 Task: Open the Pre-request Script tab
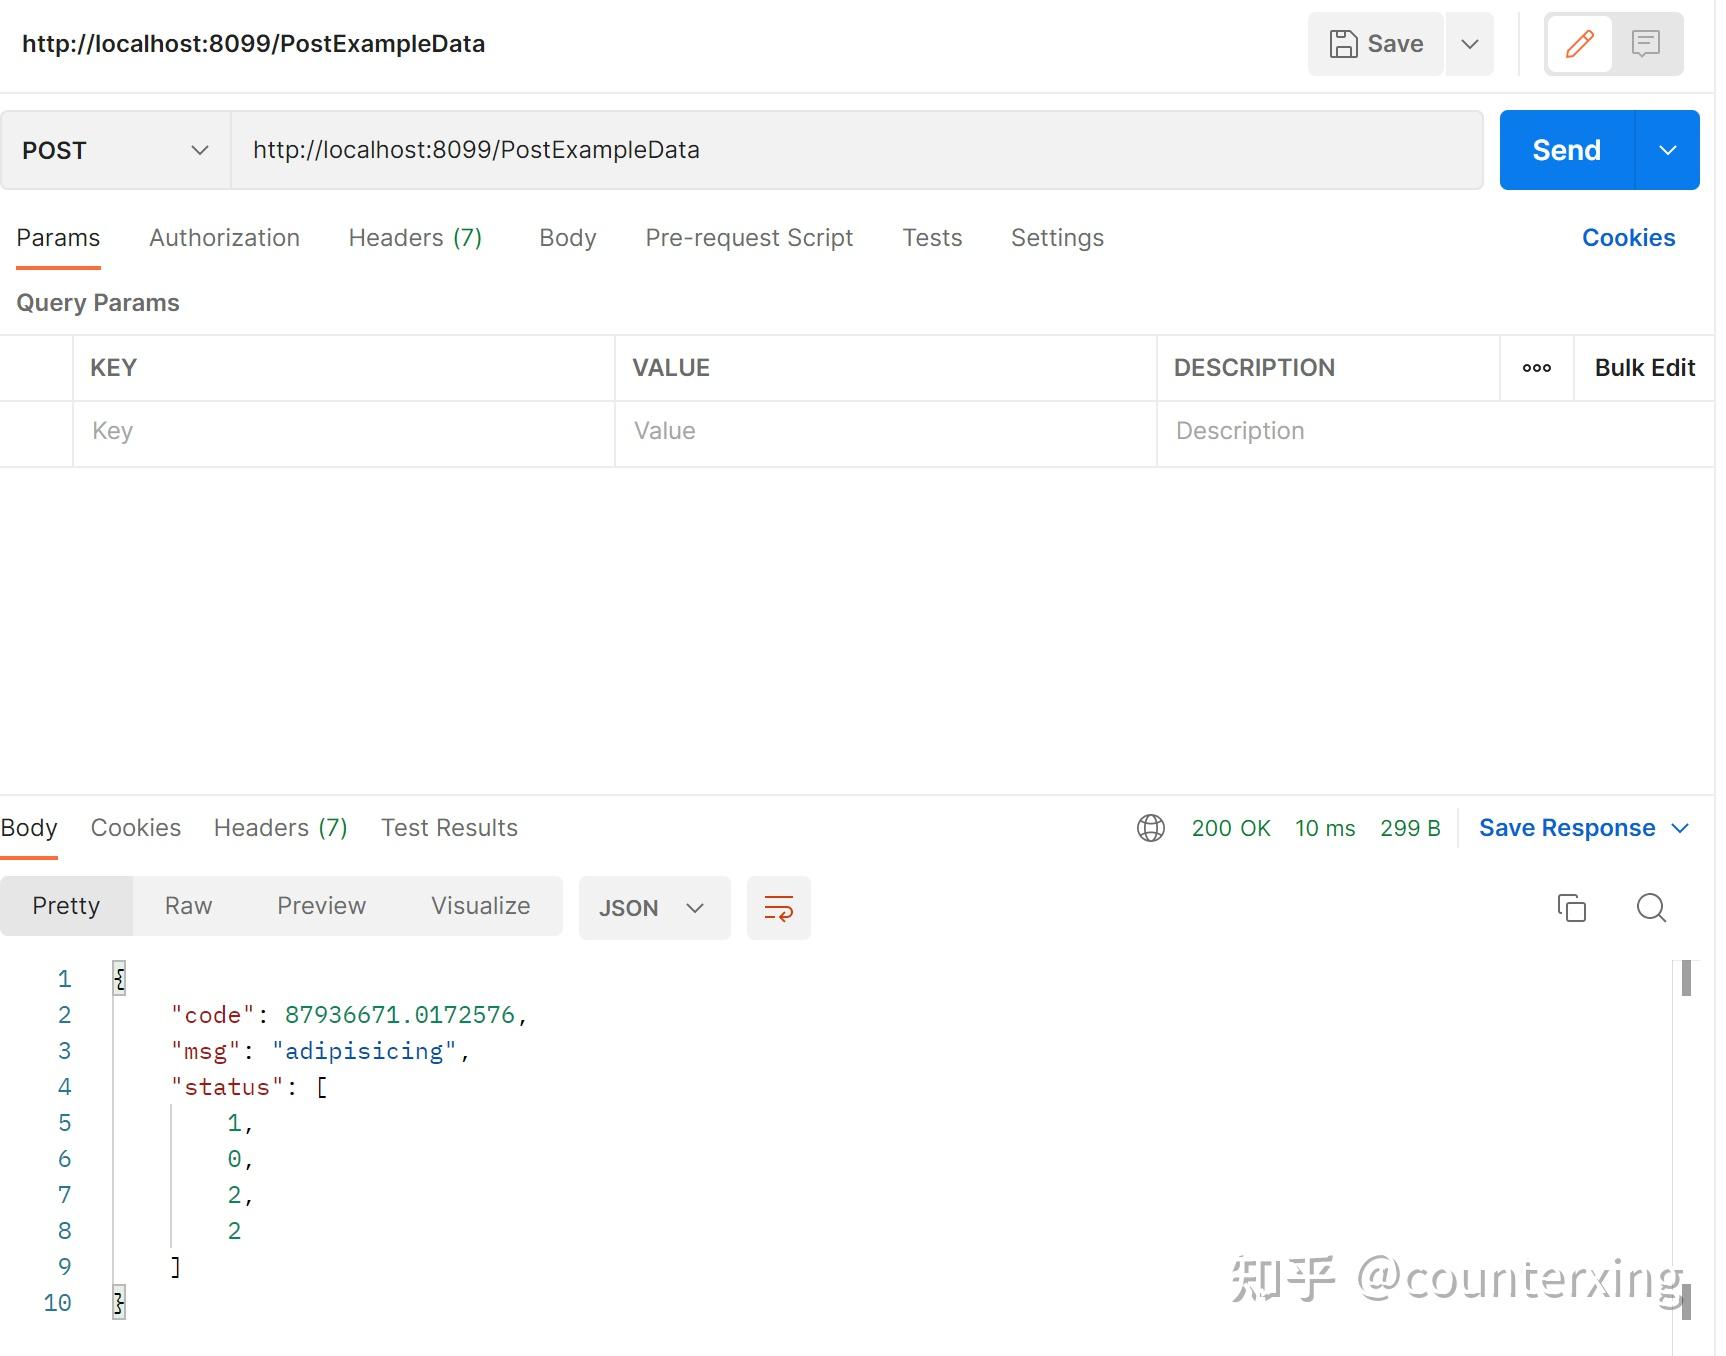(749, 238)
